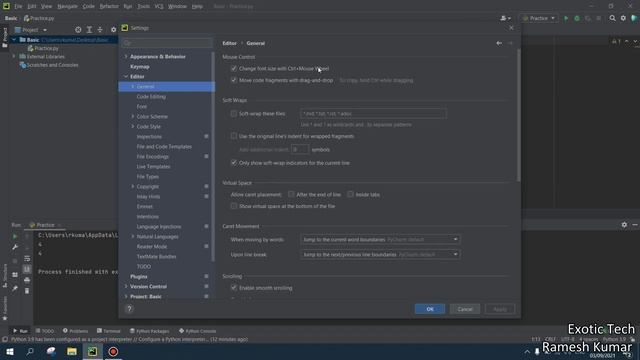Switch to Python Console tab
Viewport: 640px width, 360px height.
tap(198, 331)
